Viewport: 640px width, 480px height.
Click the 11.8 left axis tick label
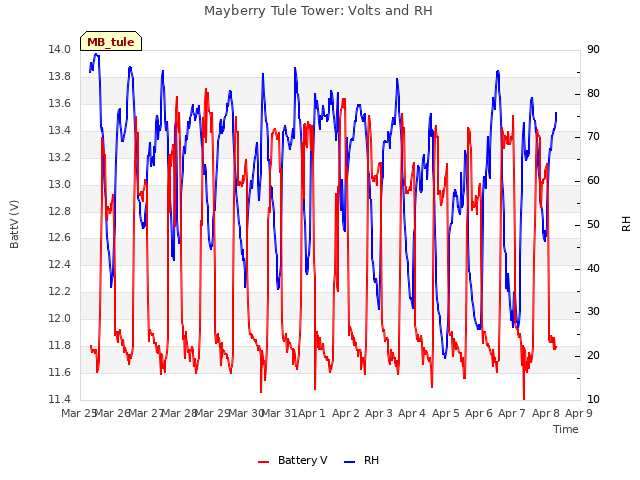(60, 345)
